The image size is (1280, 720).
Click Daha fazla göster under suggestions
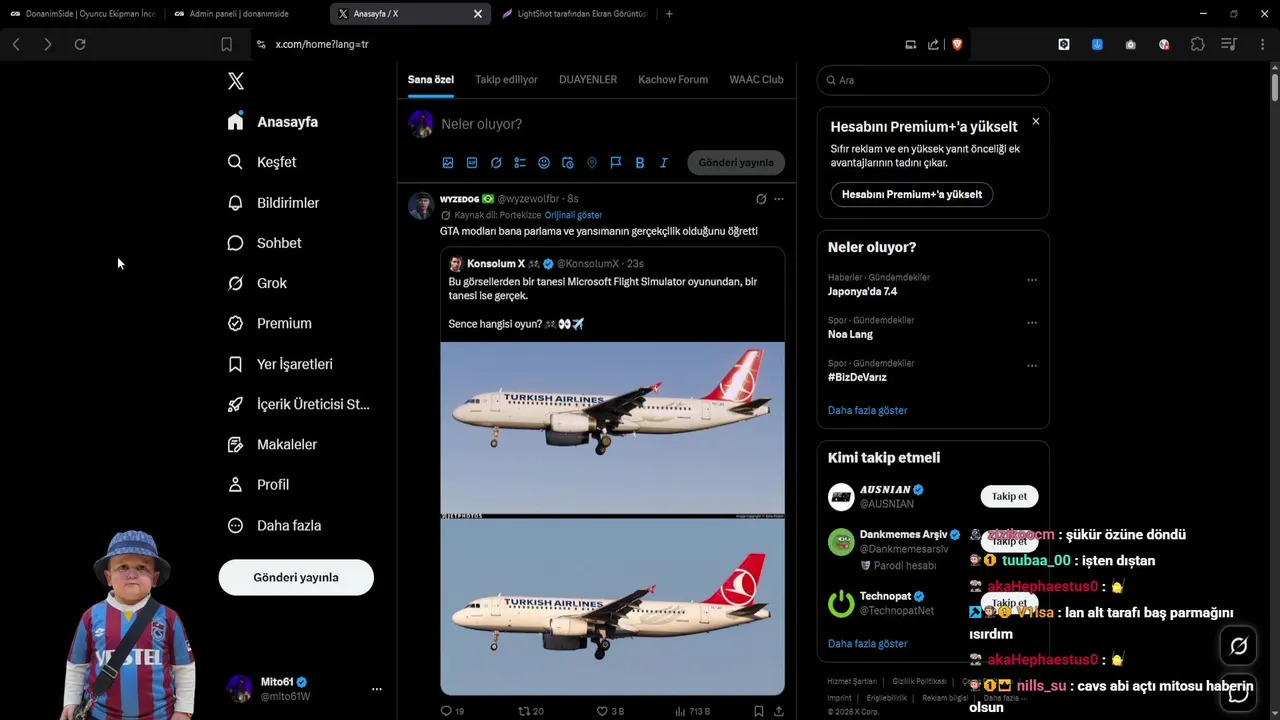click(867, 644)
